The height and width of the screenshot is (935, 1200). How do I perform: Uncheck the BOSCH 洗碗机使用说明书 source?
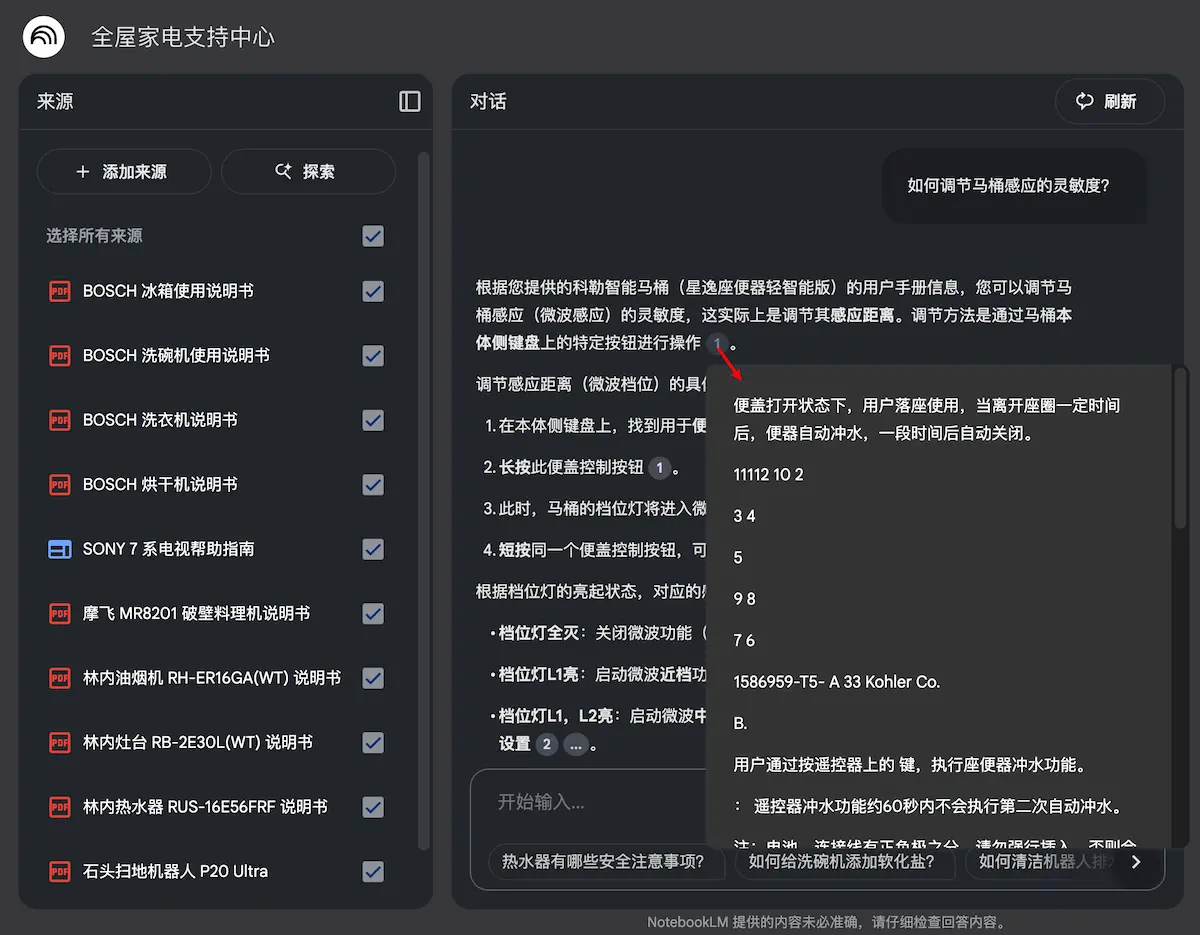coord(373,355)
